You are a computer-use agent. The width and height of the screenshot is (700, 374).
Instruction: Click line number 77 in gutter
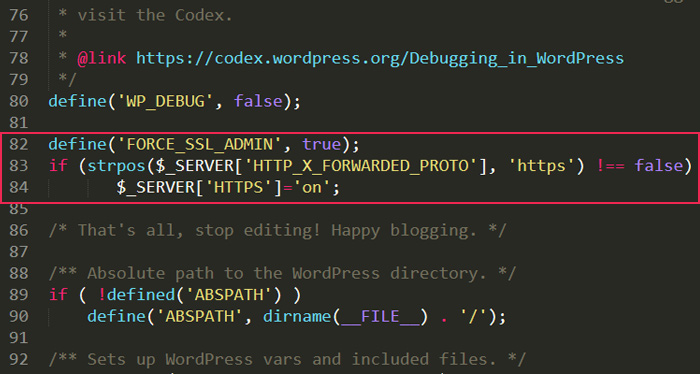19,37
